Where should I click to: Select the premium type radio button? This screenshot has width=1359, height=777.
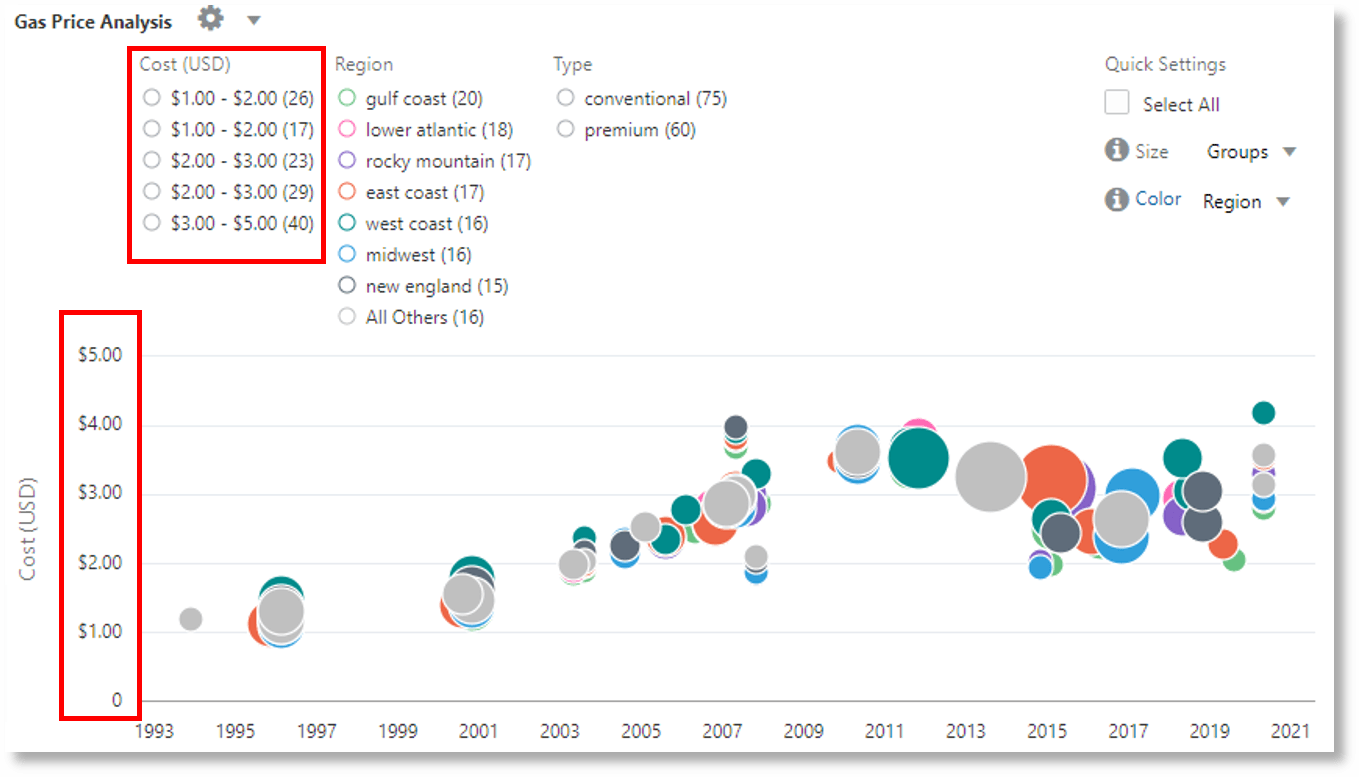coord(565,128)
